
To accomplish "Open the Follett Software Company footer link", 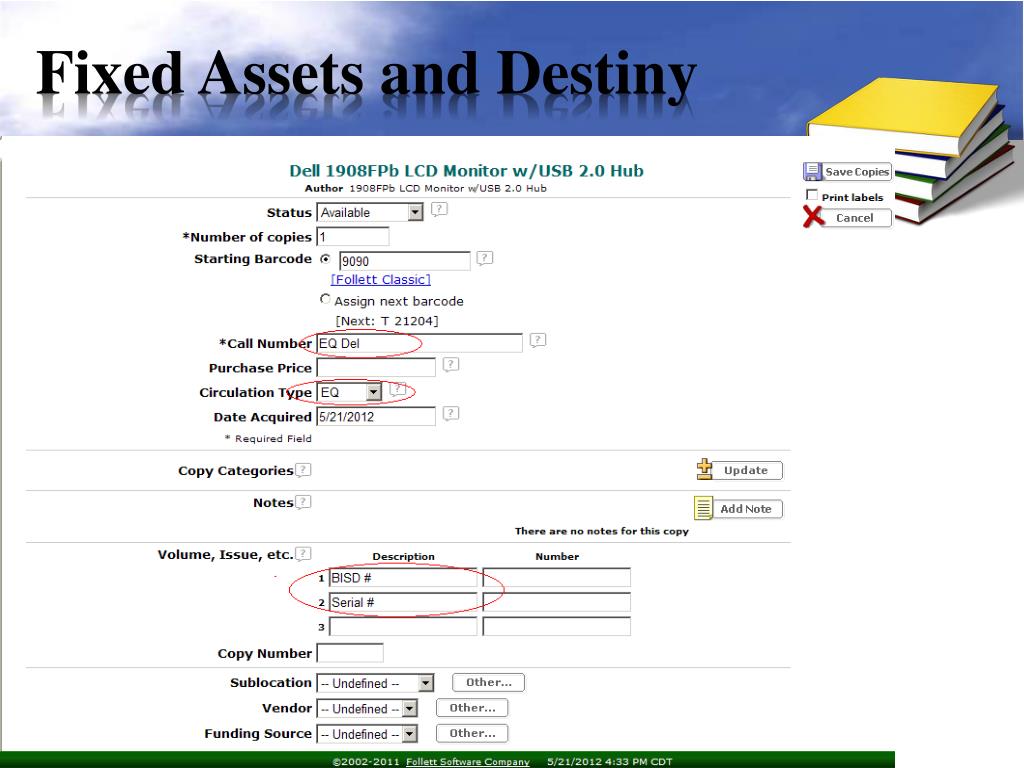I will pyautogui.click(x=468, y=761).
